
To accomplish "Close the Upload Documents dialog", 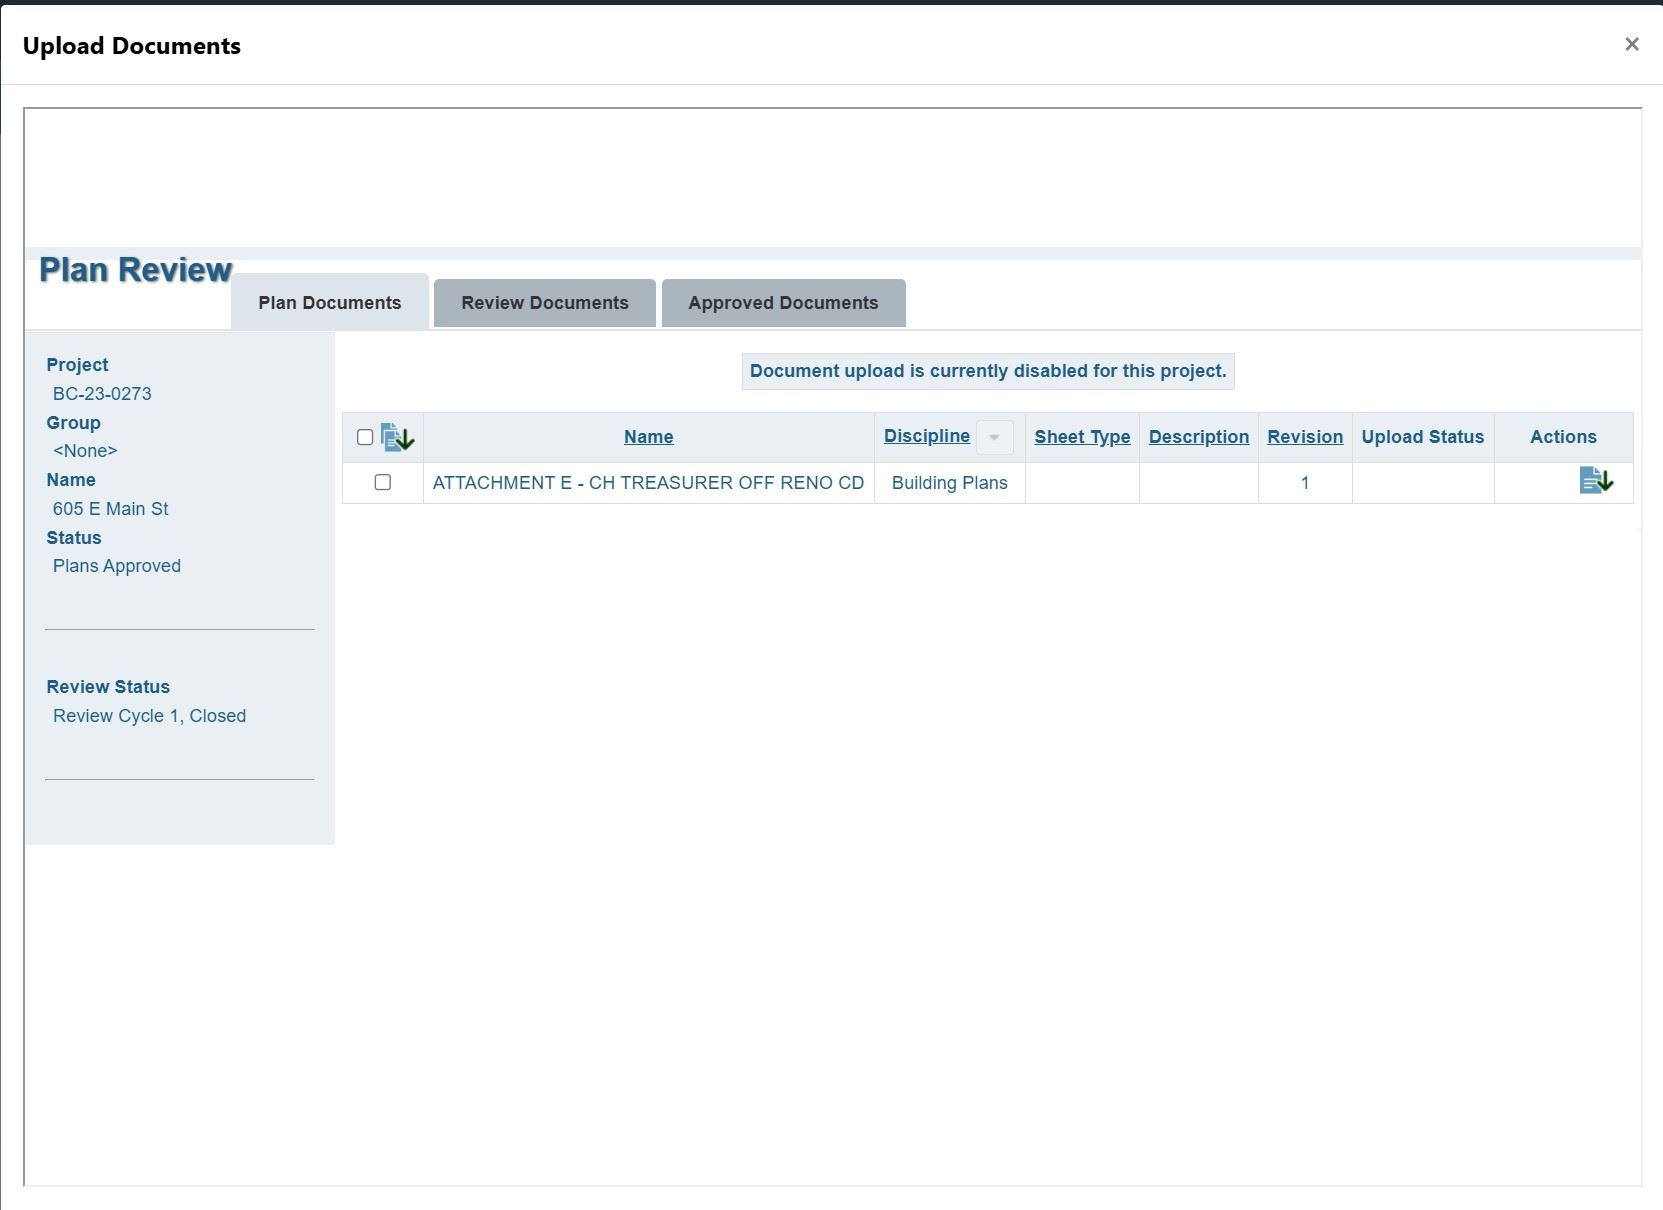I will [1632, 44].
